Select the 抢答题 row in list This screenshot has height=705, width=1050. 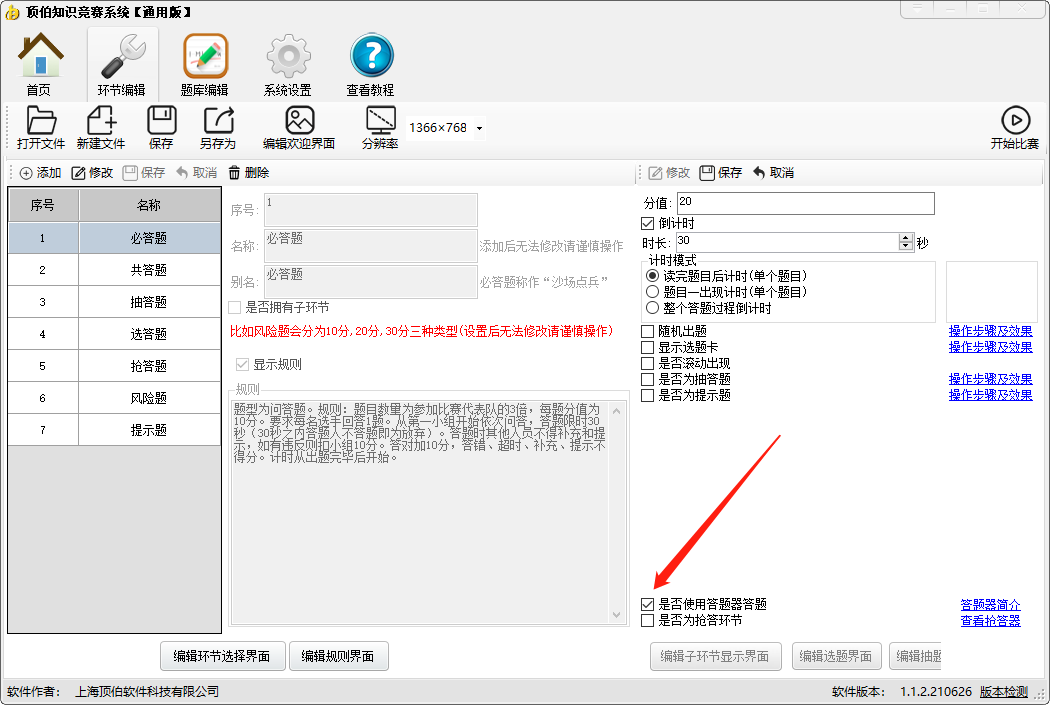click(148, 366)
